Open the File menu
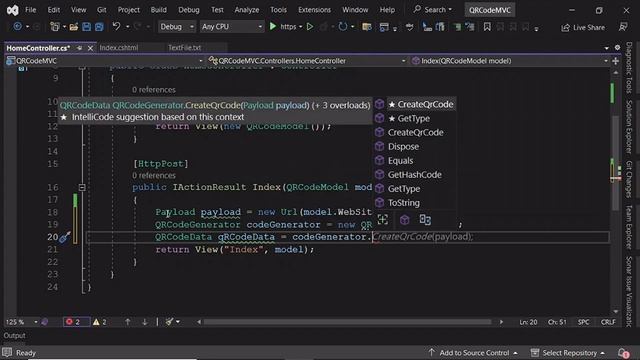Screen dimensions: 640x360 click(x=31, y=10)
